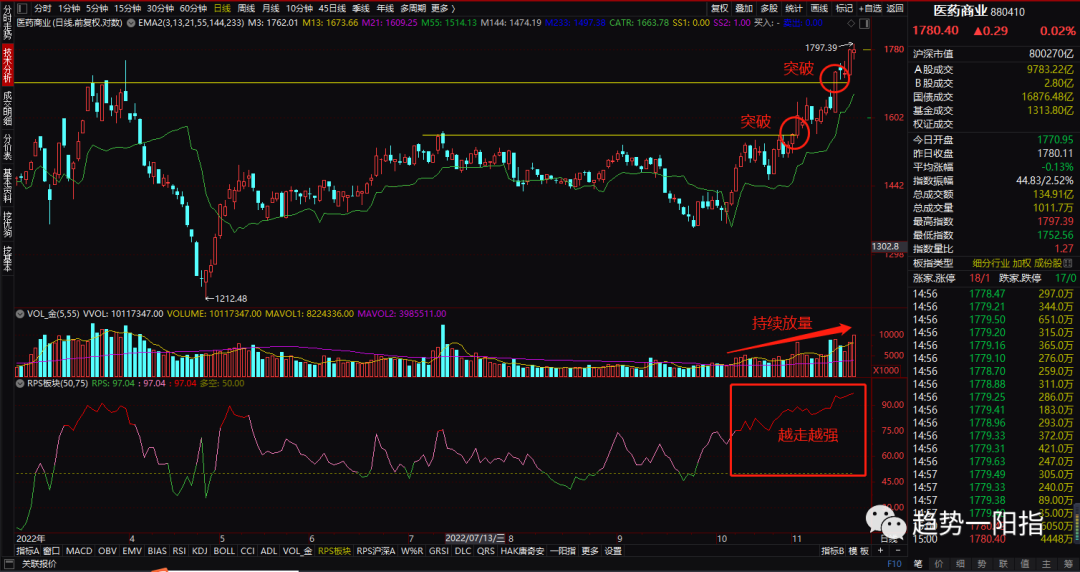Click the 标记 mark button

tap(844, 8)
